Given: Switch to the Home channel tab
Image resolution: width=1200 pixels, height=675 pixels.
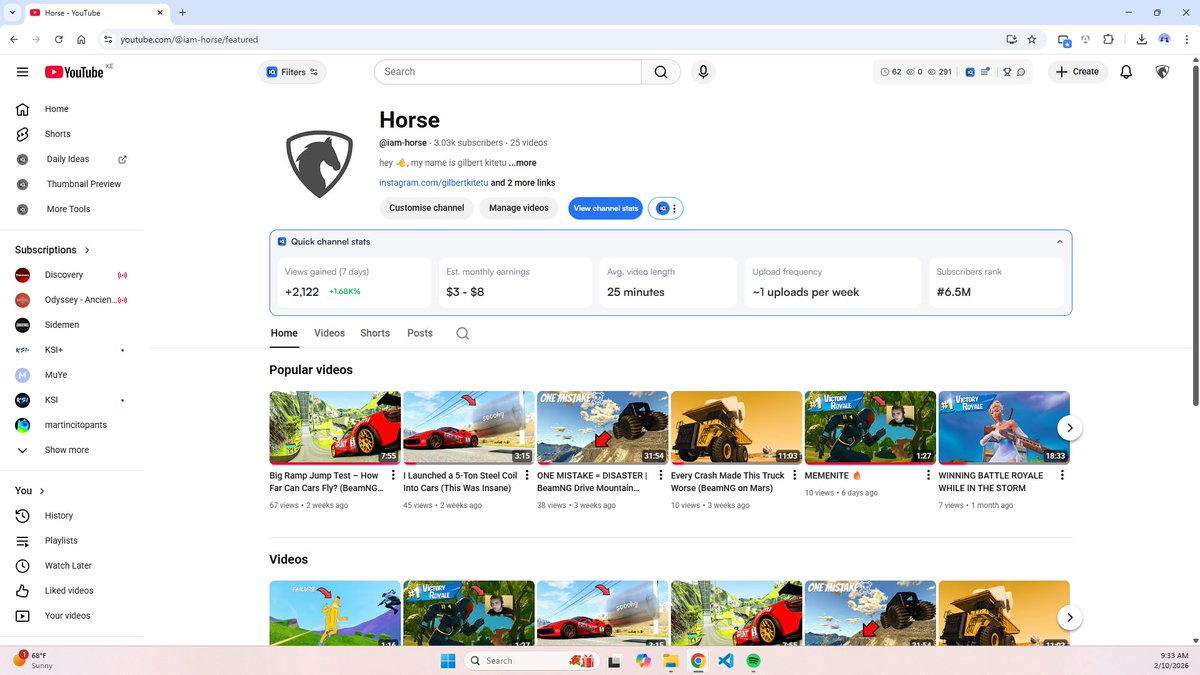Looking at the screenshot, I should [284, 333].
